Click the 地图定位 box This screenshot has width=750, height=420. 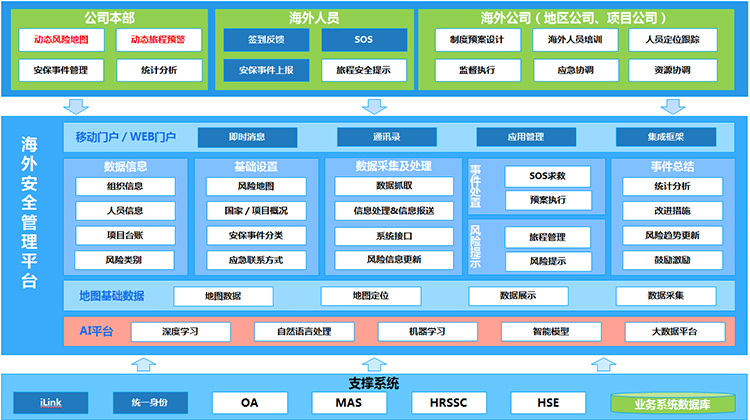[x=371, y=296]
